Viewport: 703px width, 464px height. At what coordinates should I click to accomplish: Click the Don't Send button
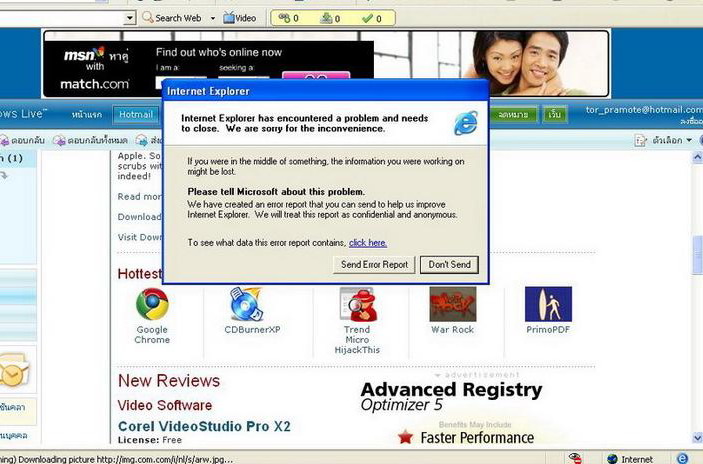[449, 265]
